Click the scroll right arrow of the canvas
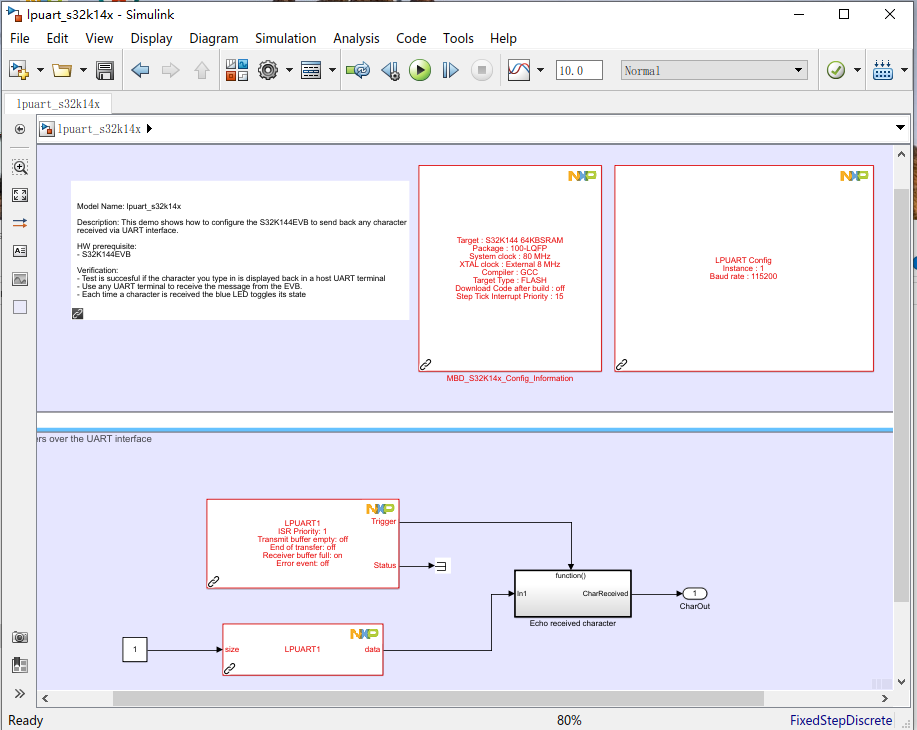The image size is (917, 730). pyautogui.click(x=885, y=698)
